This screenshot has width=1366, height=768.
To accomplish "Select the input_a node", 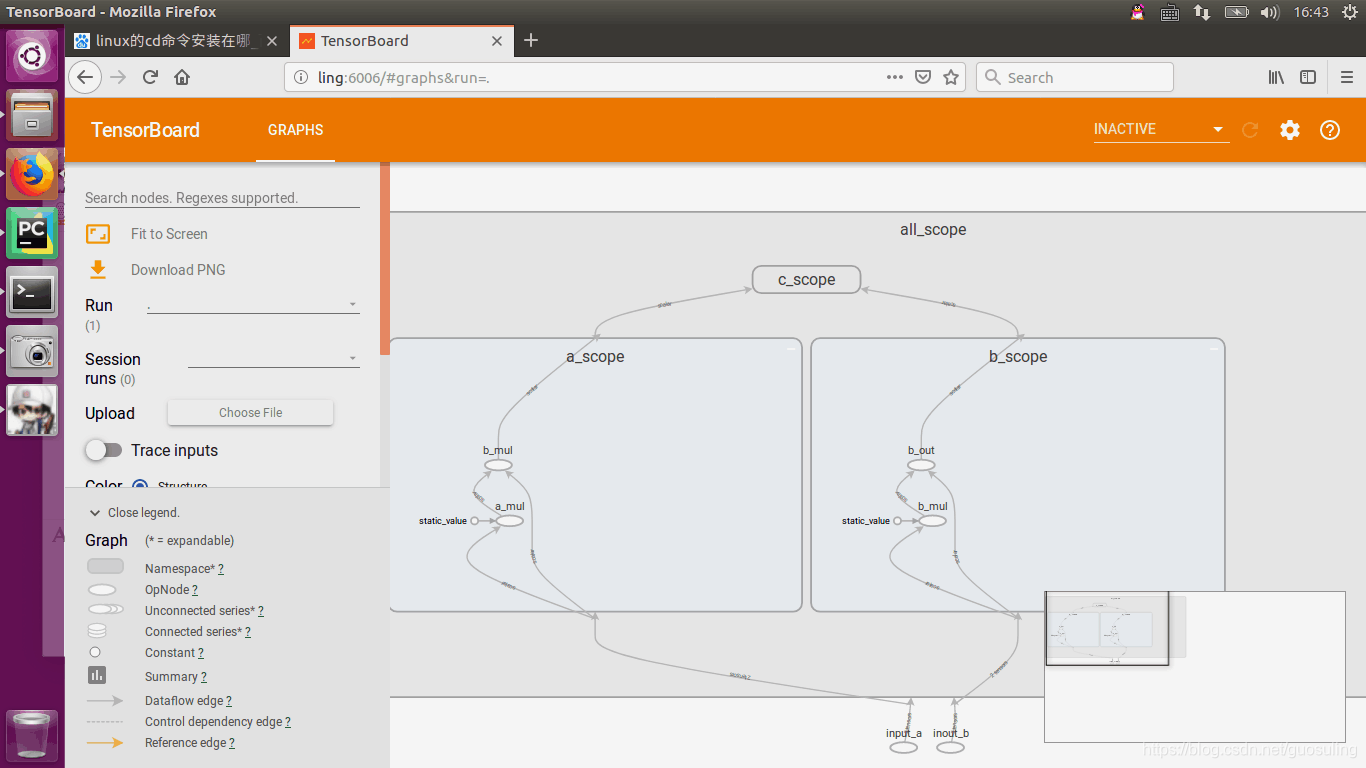I will tap(904, 748).
